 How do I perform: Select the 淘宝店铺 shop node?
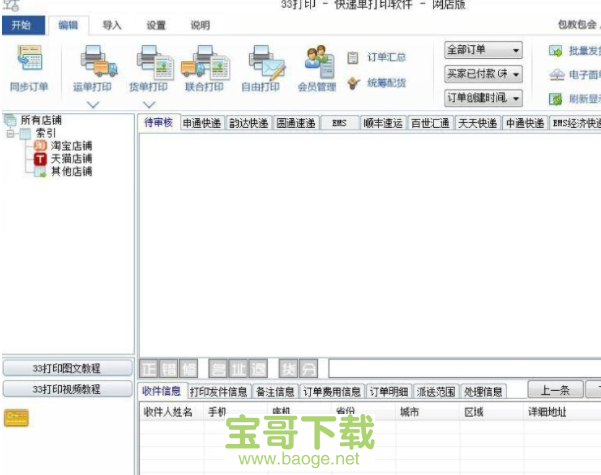(63, 146)
